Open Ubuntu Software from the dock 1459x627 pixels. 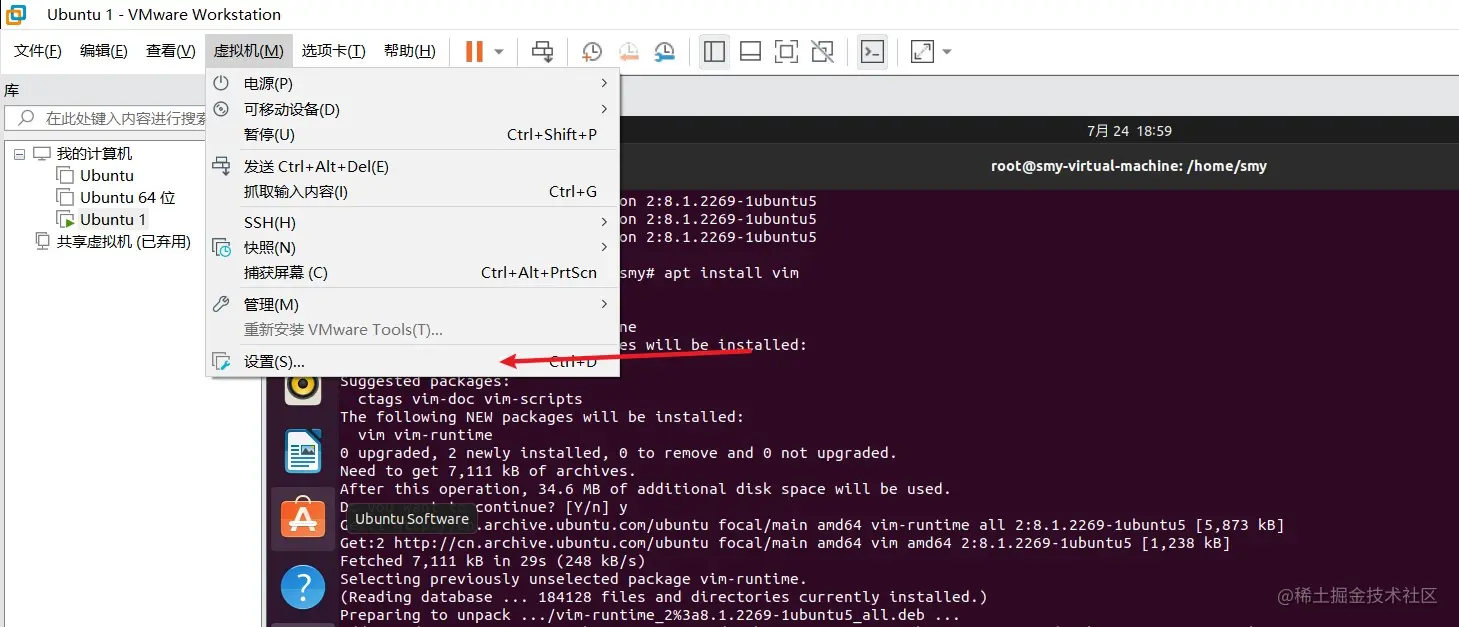click(x=303, y=519)
